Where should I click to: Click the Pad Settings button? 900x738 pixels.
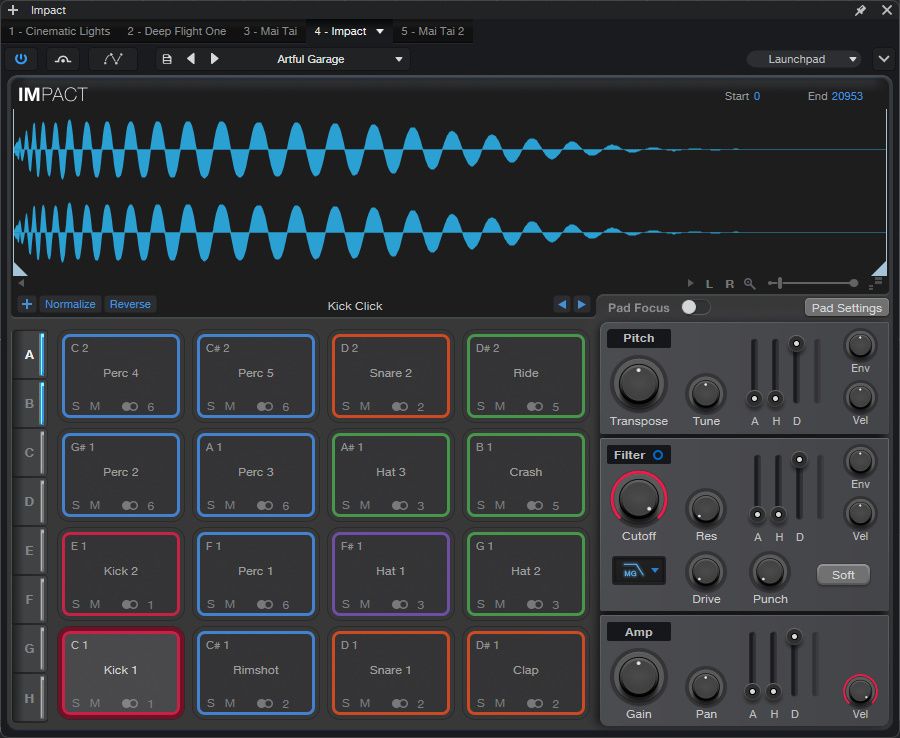click(846, 308)
